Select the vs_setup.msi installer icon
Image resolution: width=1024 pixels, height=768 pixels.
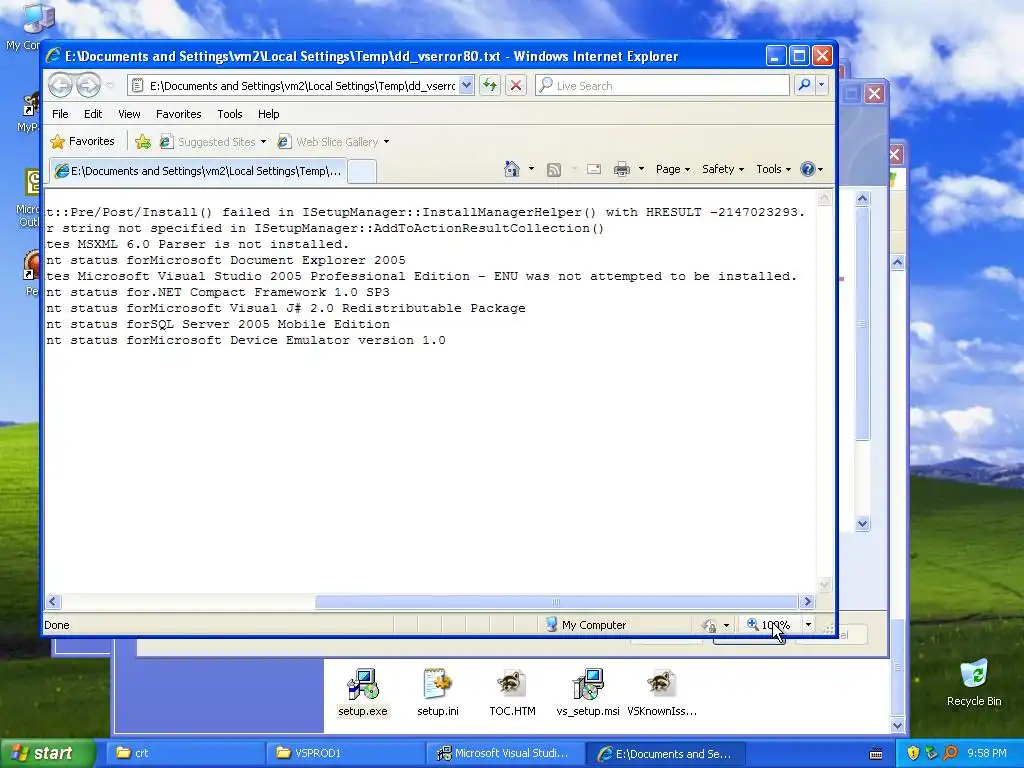588,693
